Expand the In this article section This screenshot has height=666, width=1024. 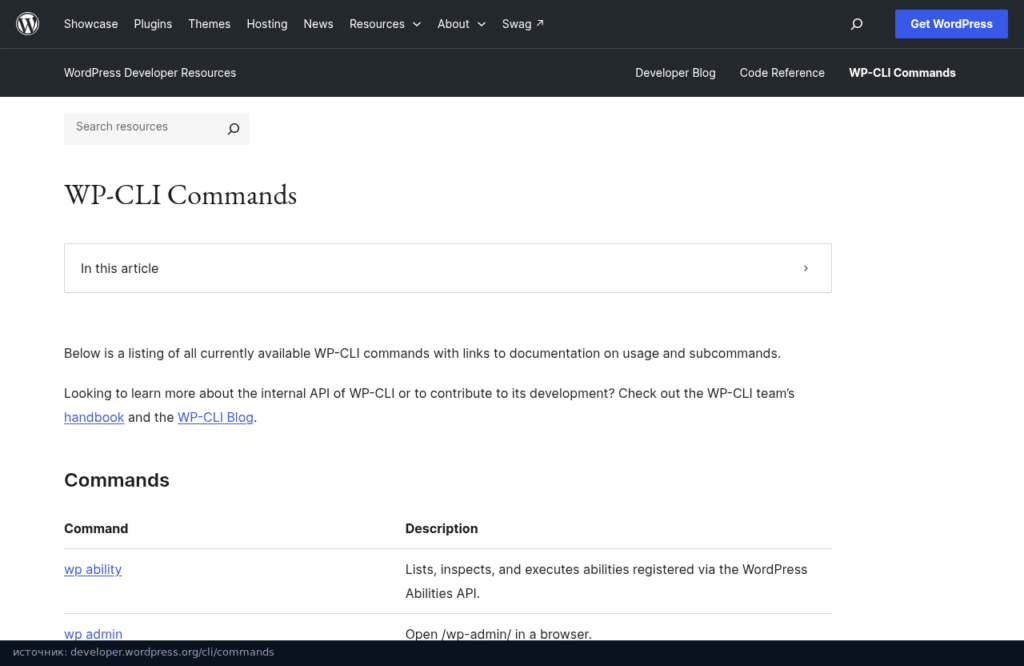(x=448, y=268)
